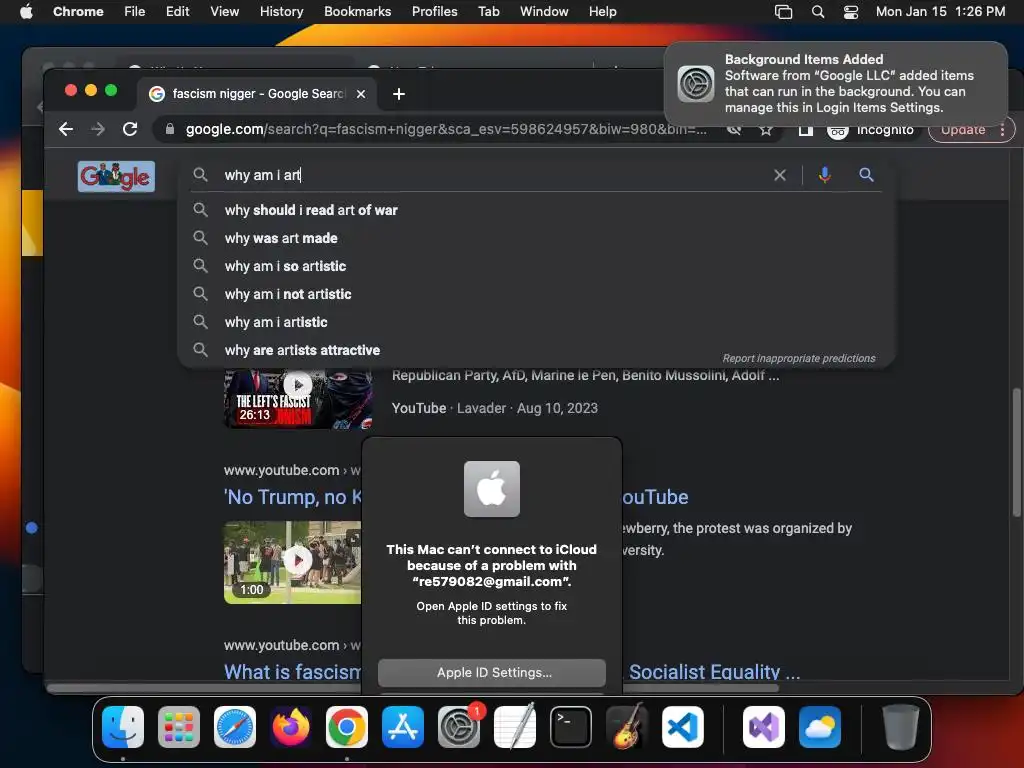Launch Firefox from the Dock
This screenshot has width=1024, height=768.
coord(291,727)
